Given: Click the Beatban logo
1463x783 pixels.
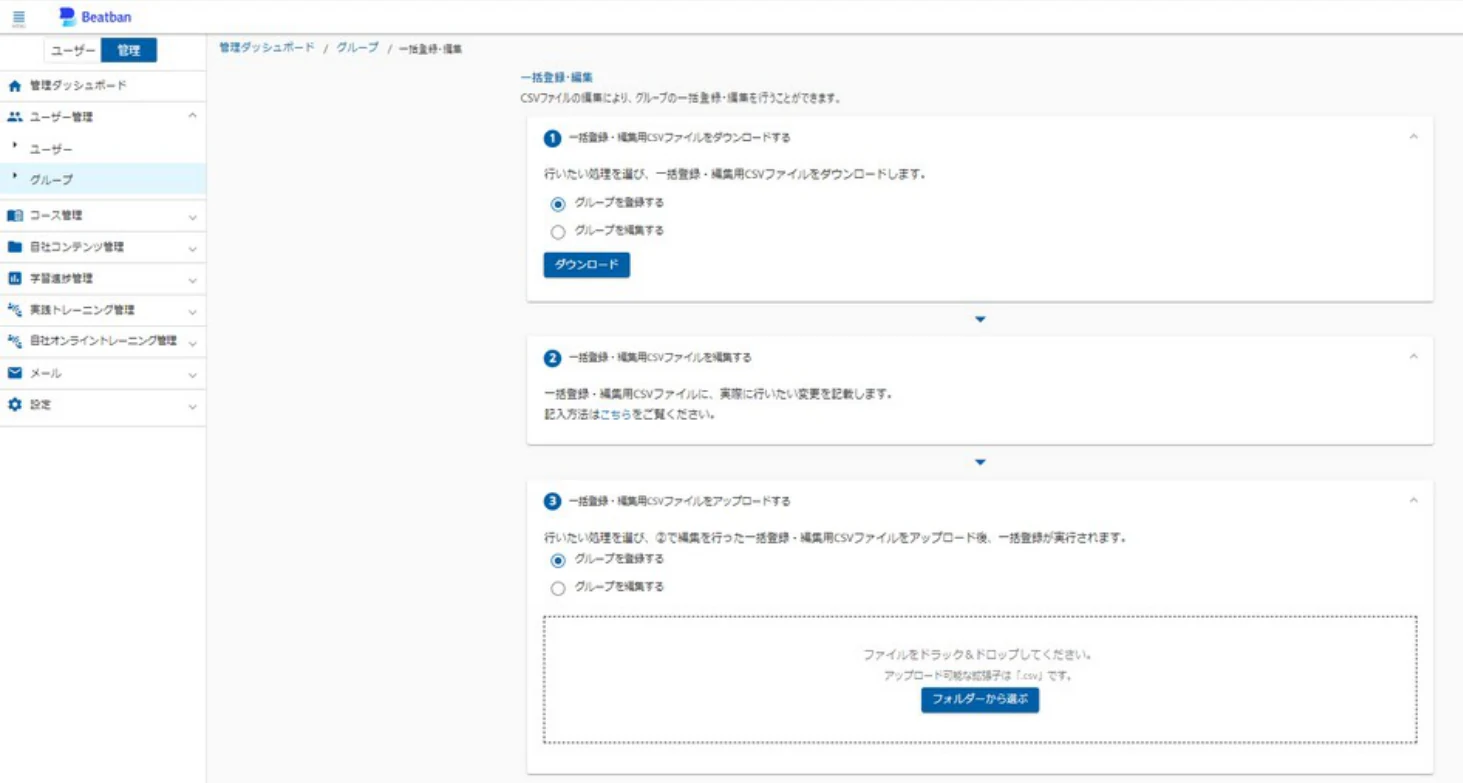Looking at the screenshot, I should [95, 17].
